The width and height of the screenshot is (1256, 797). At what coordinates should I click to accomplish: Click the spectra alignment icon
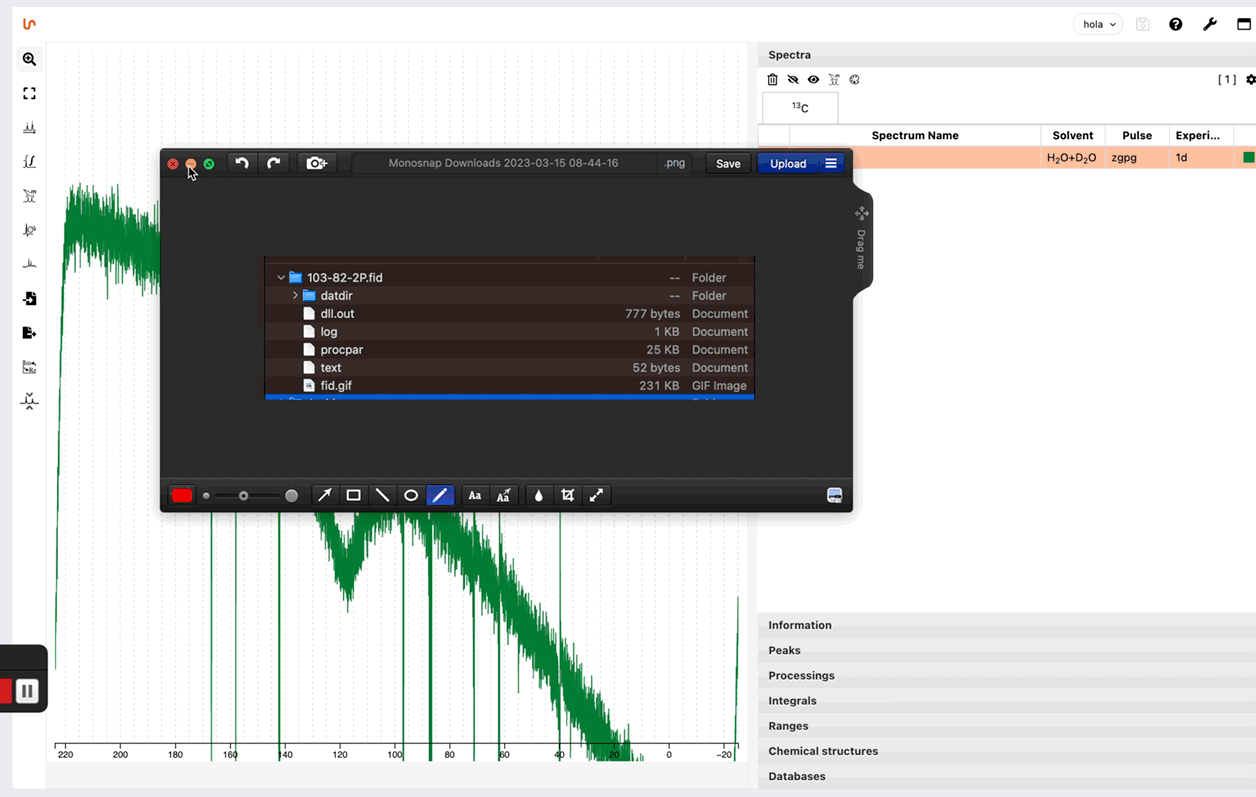[29, 401]
